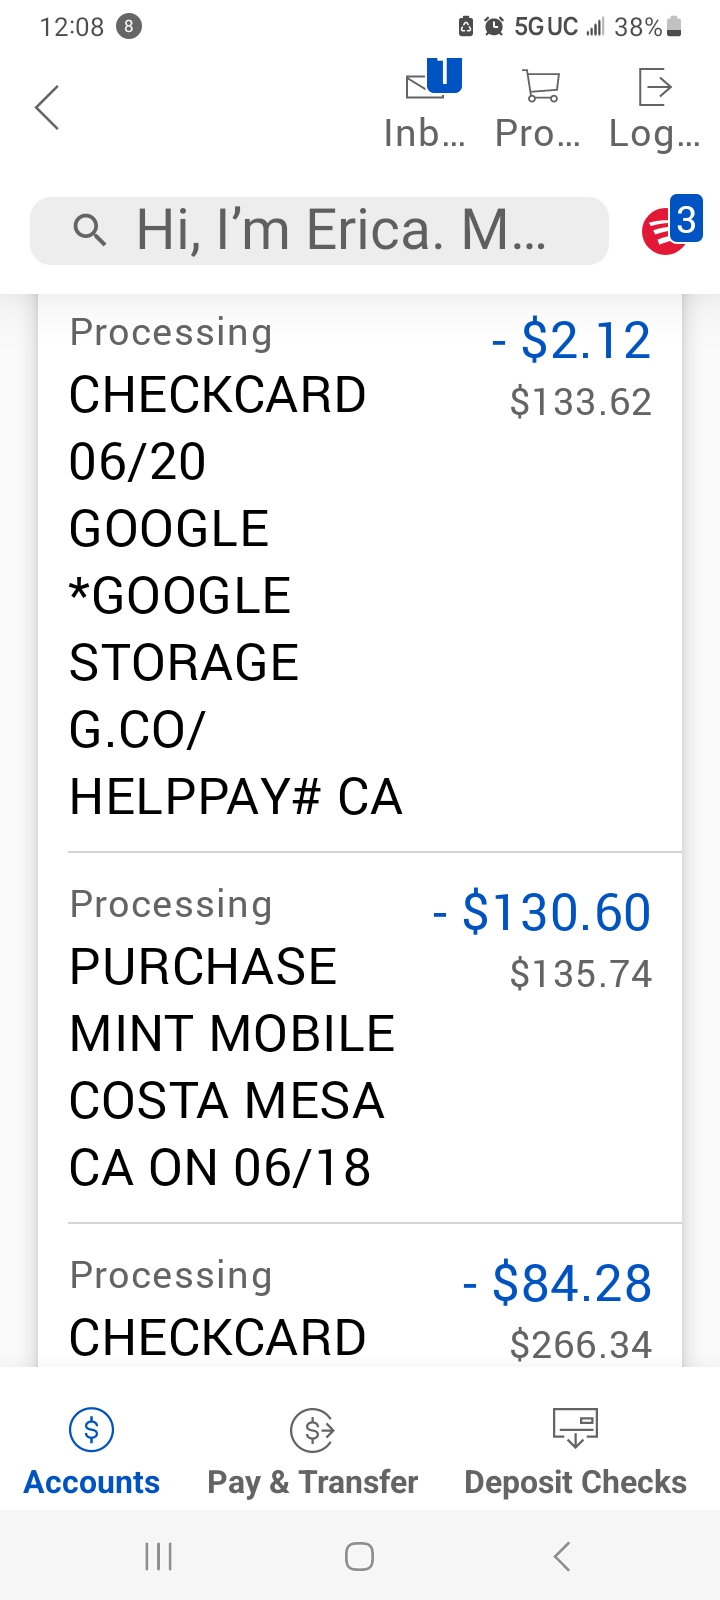Screen dimensions: 720x1600
Task: Tap the search magnifier icon
Action: (90, 231)
